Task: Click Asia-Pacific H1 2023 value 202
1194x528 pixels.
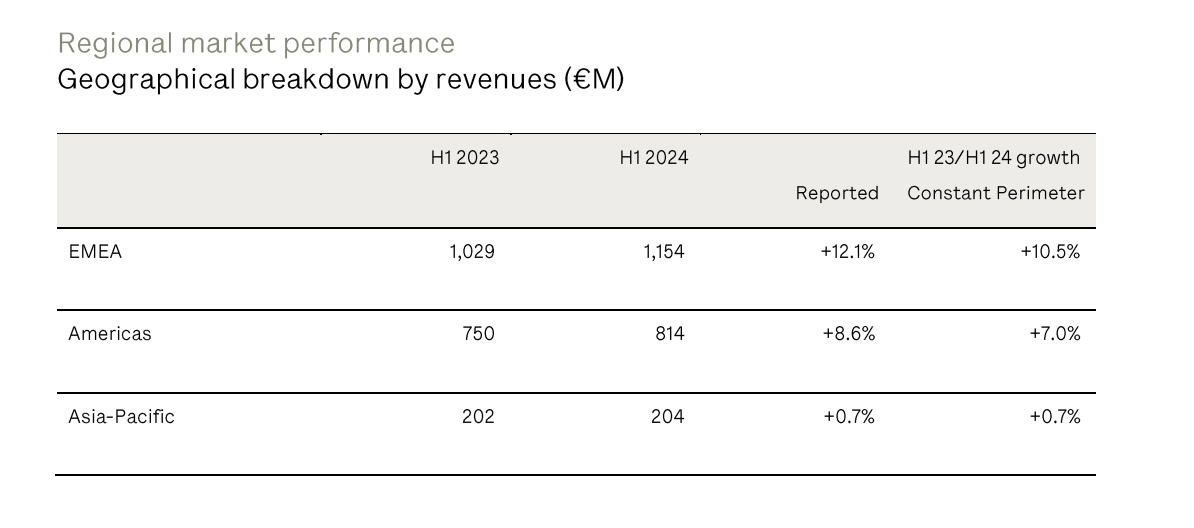Action: point(478,416)
